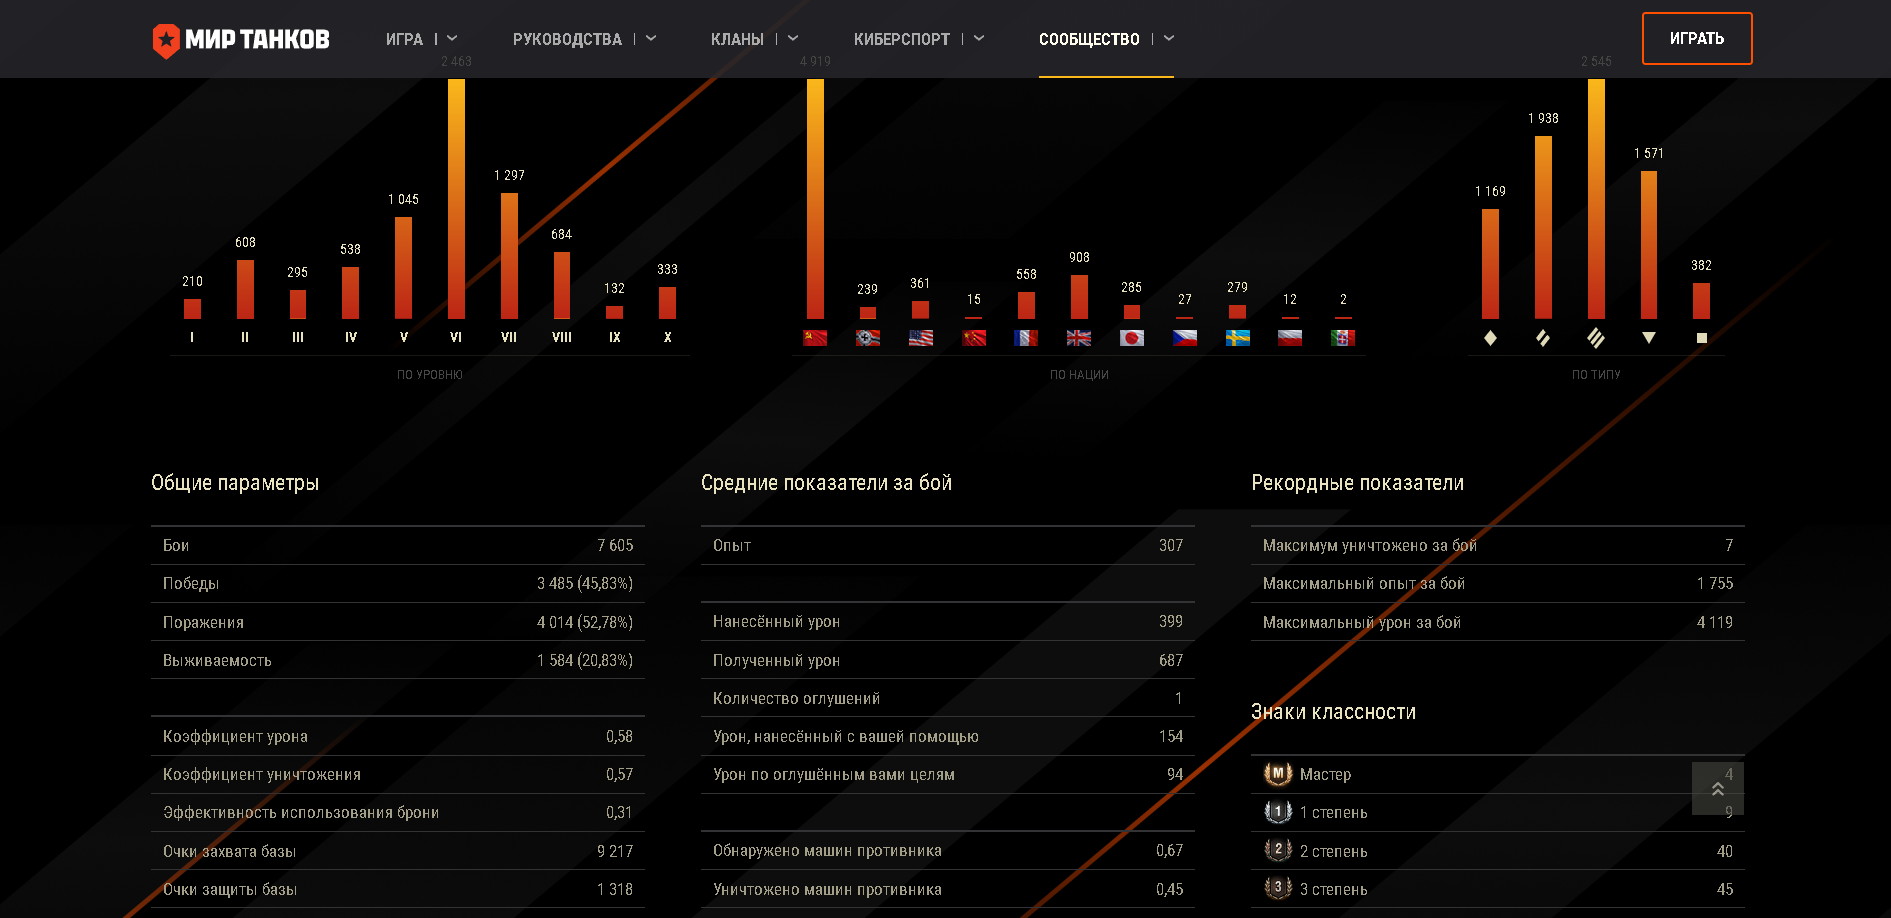Screen dimensions: 1891x918
Task: Click the light tank diamond type icon
Action: (x=1490, y=338)
